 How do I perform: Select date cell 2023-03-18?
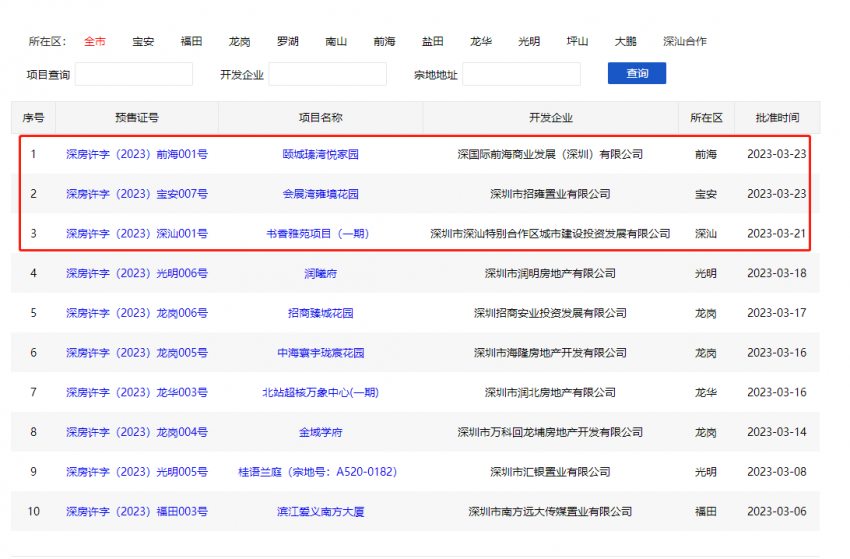coord(776,273)
